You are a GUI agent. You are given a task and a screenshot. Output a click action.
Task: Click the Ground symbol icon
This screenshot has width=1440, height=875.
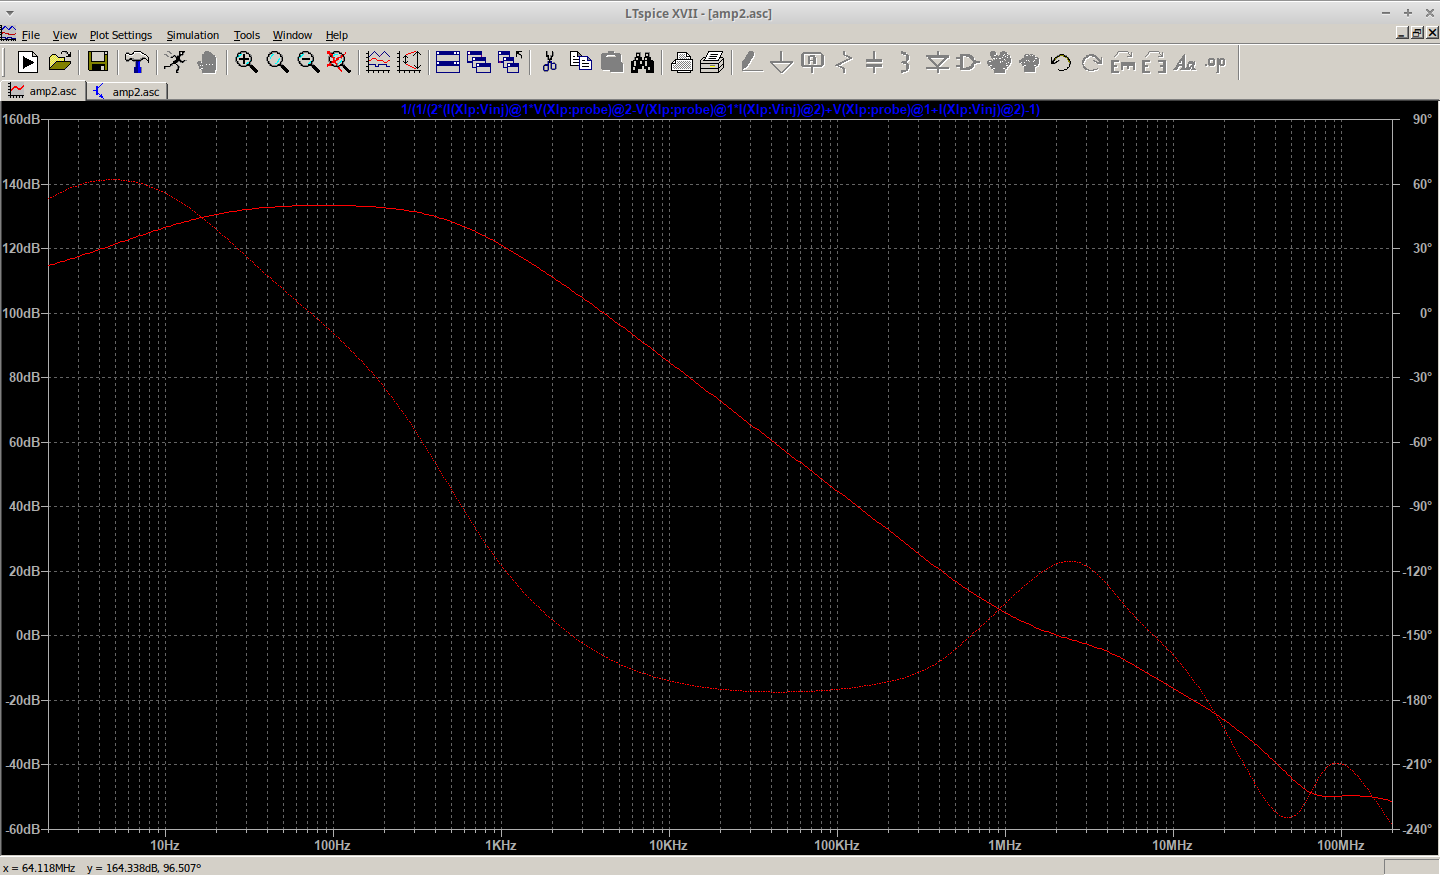coord(782,62)
